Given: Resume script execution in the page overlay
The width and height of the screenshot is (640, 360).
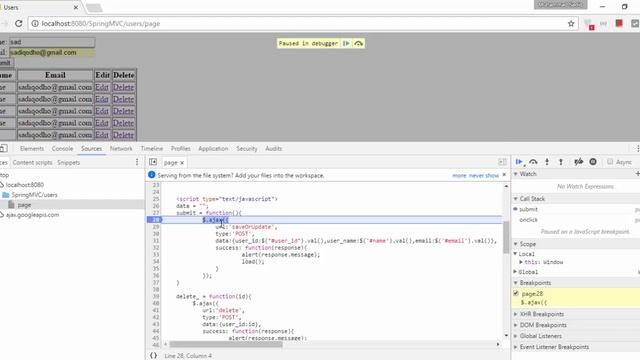Looking at the screenshot, I should coord(346,43).
